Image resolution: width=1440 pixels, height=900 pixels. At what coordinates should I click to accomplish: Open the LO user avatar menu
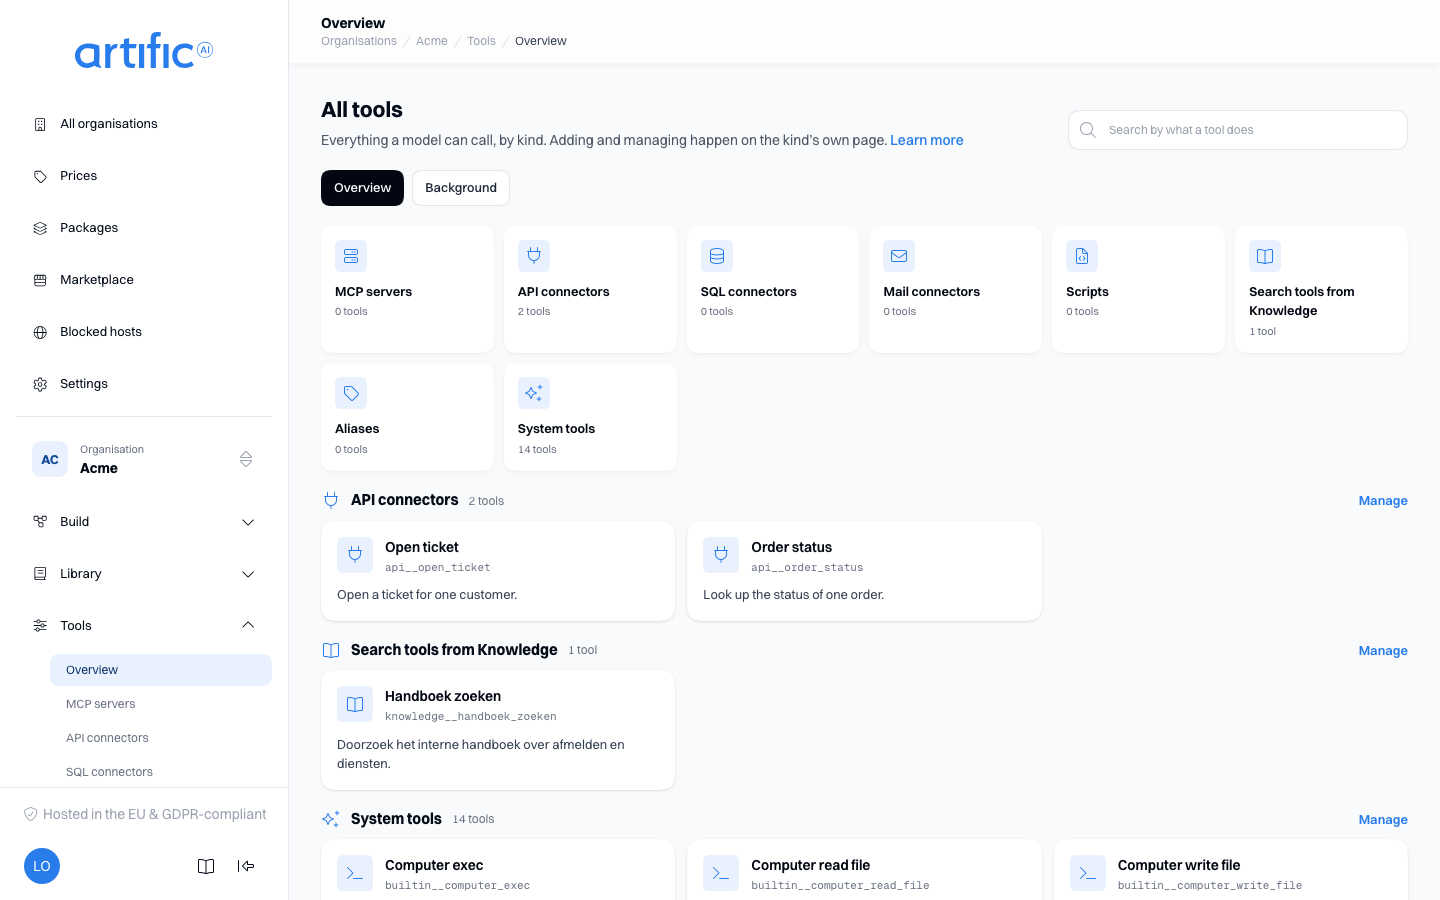coord(42,866)
